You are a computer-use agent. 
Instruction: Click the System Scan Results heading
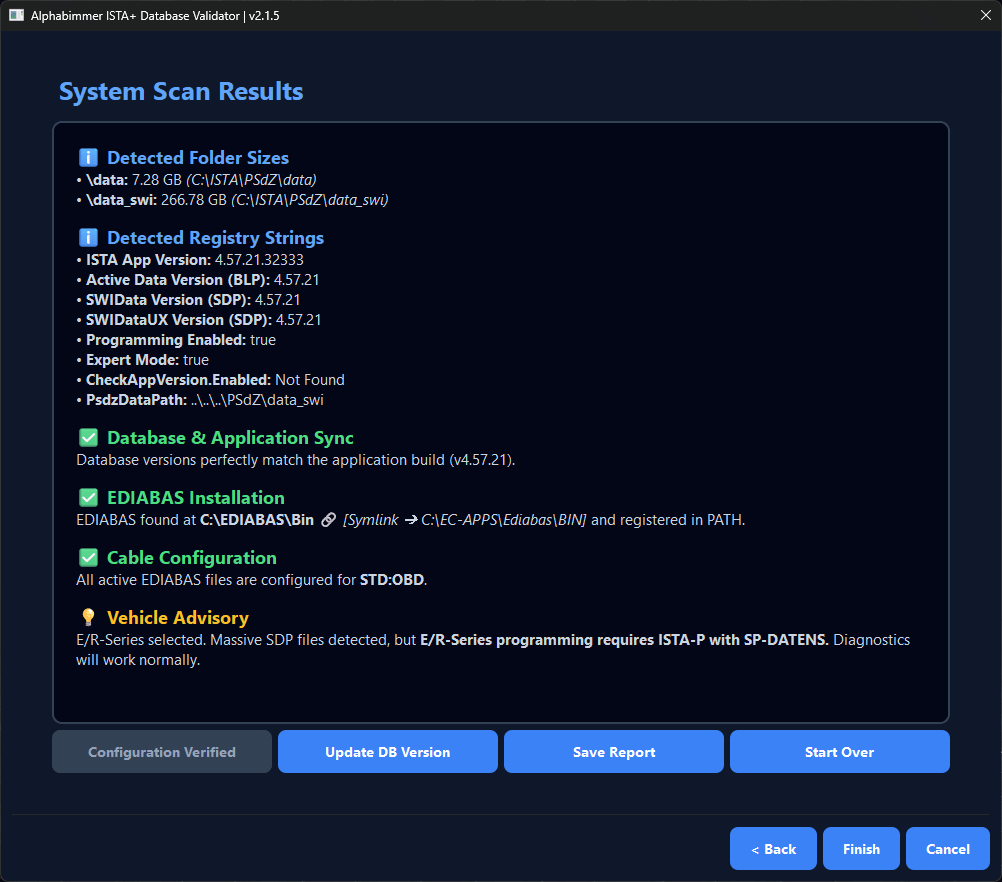click(x=181, y=91)
